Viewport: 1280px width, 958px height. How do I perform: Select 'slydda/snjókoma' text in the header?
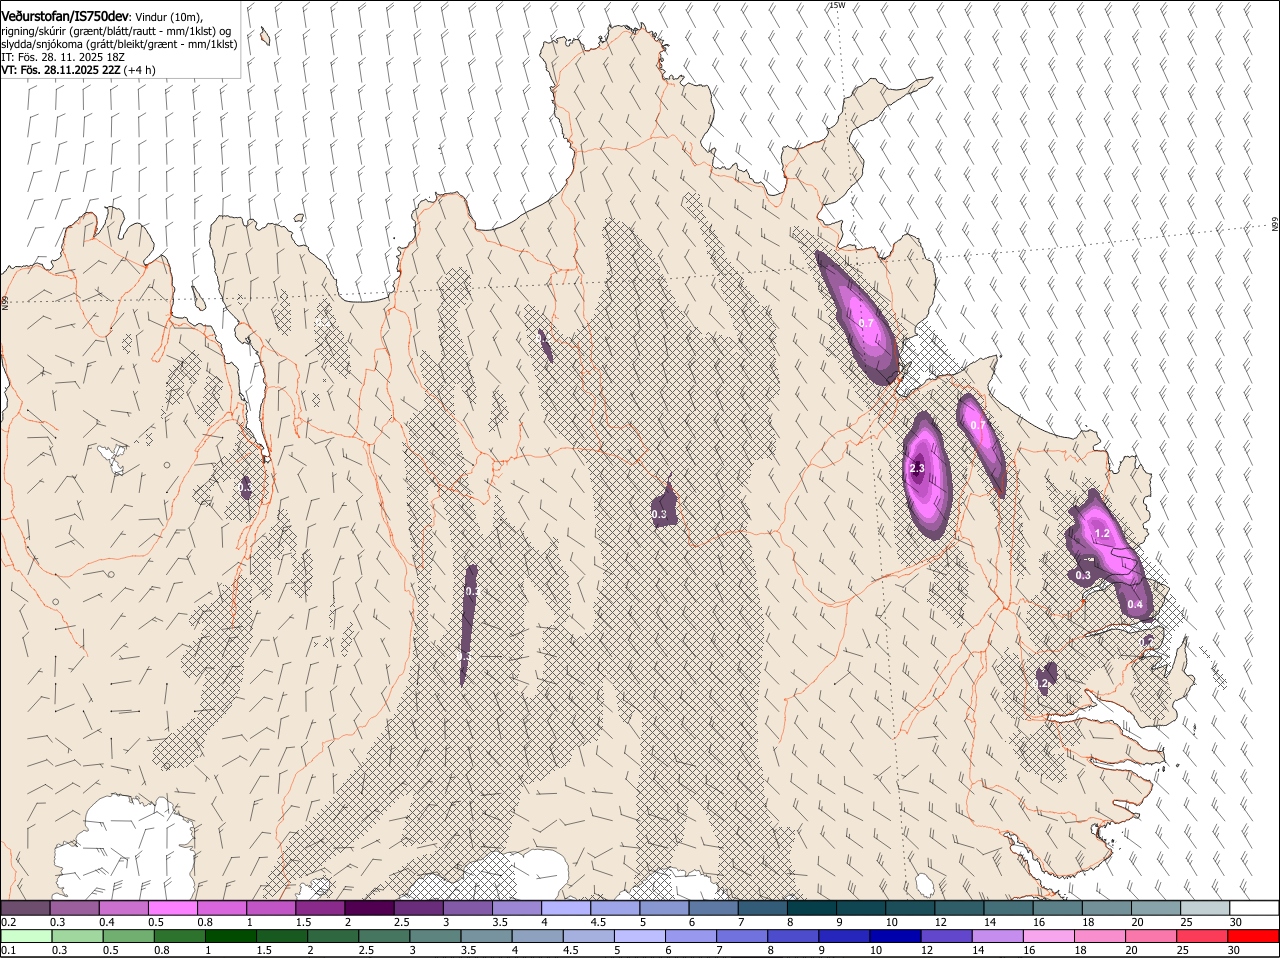40,44
